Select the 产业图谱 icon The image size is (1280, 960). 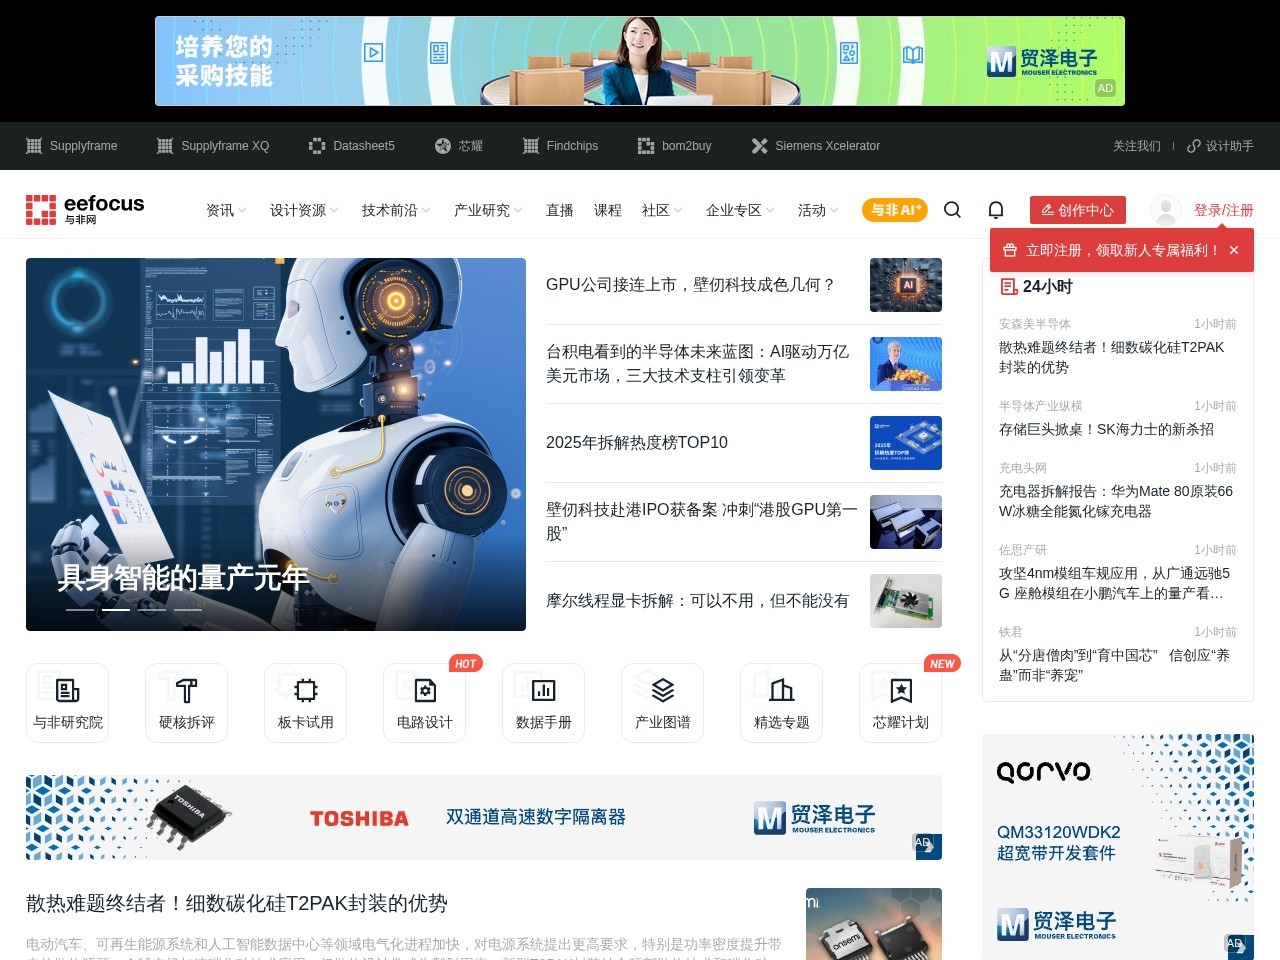tap(662, 701)
